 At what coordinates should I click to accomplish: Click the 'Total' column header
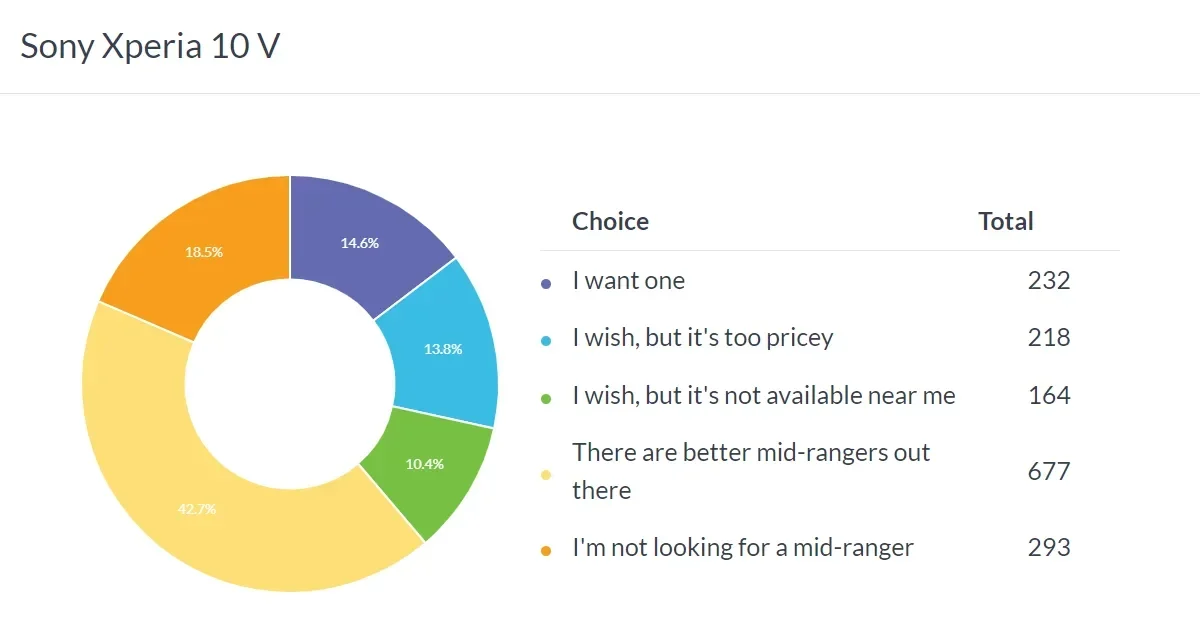coord(1005,221)
